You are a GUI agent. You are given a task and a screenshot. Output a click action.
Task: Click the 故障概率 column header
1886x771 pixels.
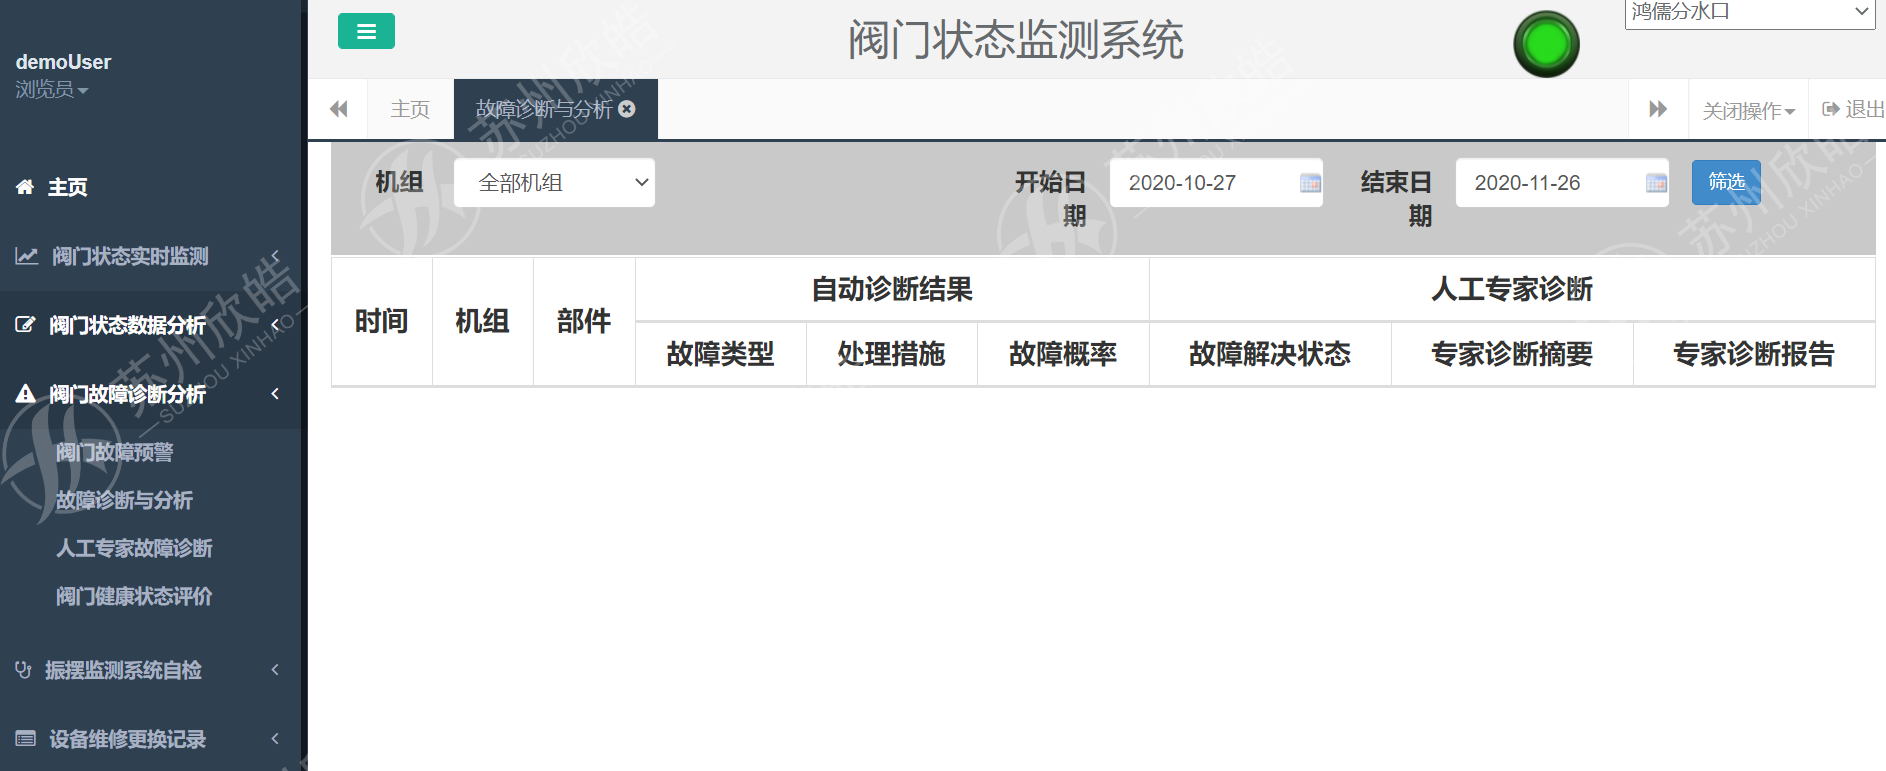[x=1063, y=354]
